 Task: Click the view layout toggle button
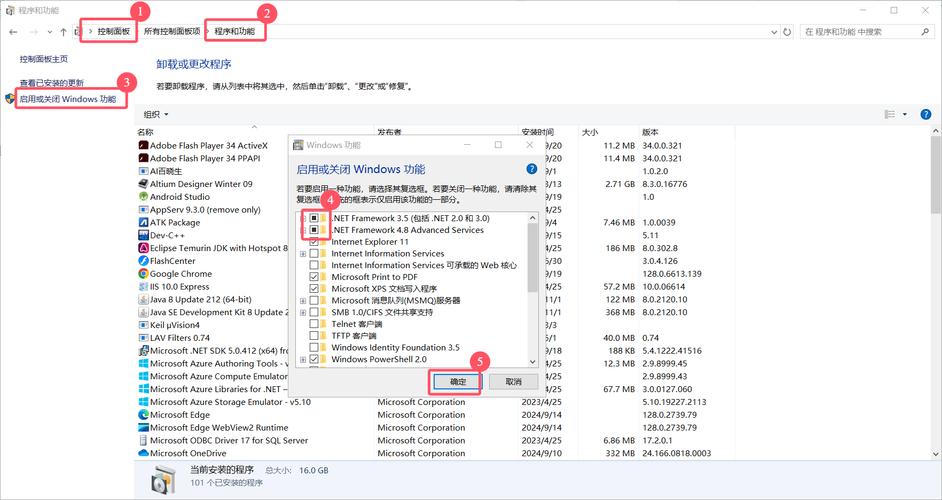pos(890,114)
